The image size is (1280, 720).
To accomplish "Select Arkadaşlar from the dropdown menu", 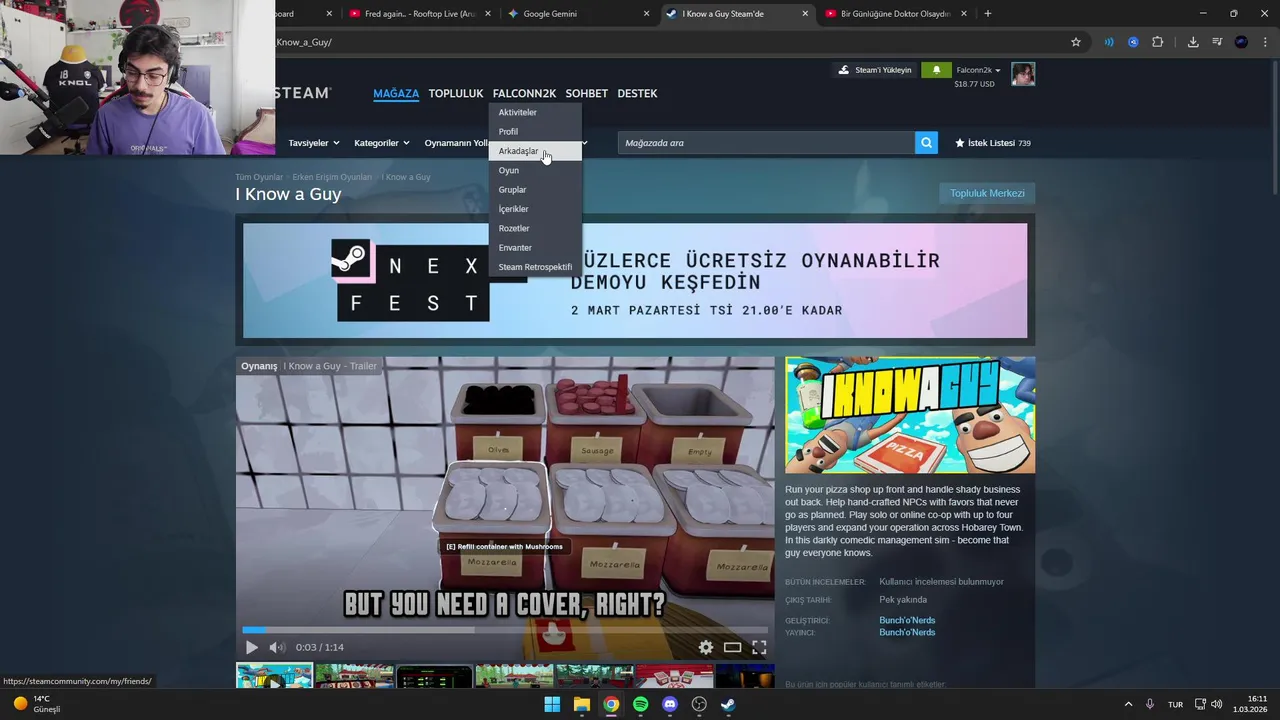I will coord(535,151).
